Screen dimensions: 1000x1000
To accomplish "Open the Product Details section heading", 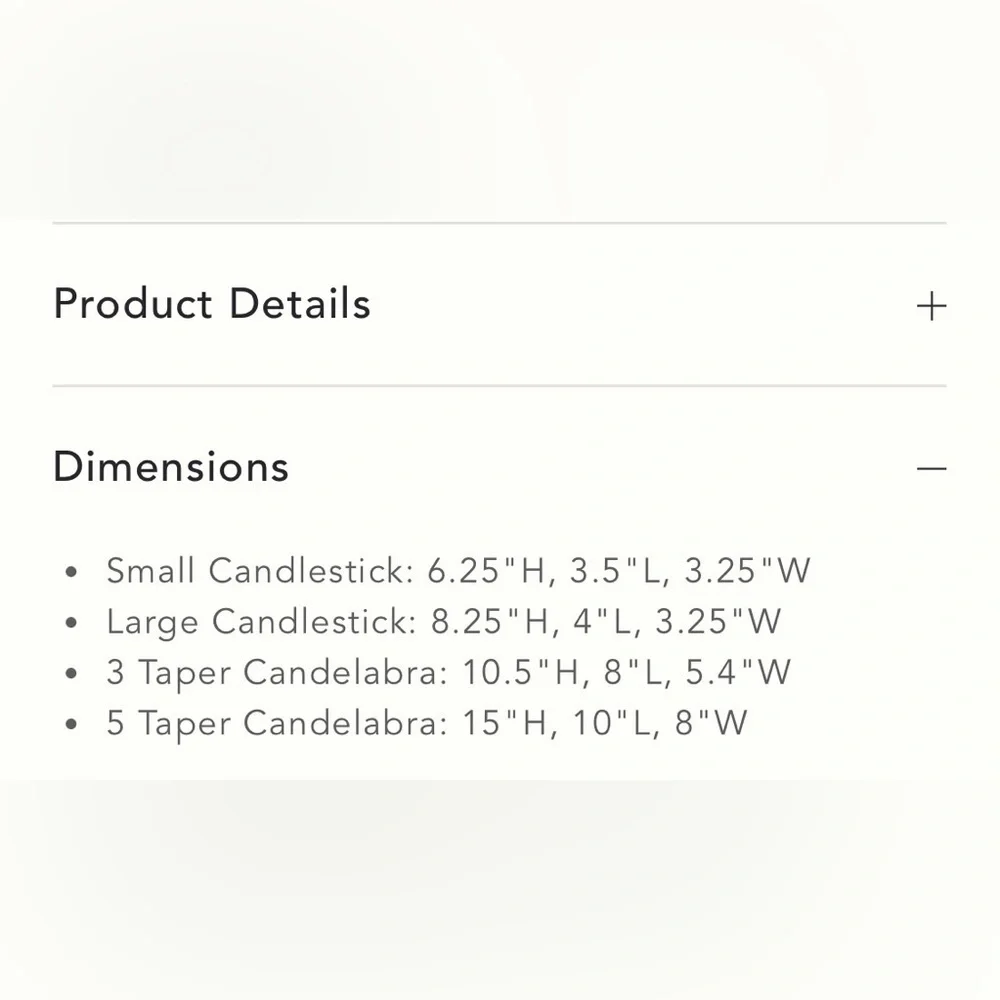I will click(x=212, y=304).
